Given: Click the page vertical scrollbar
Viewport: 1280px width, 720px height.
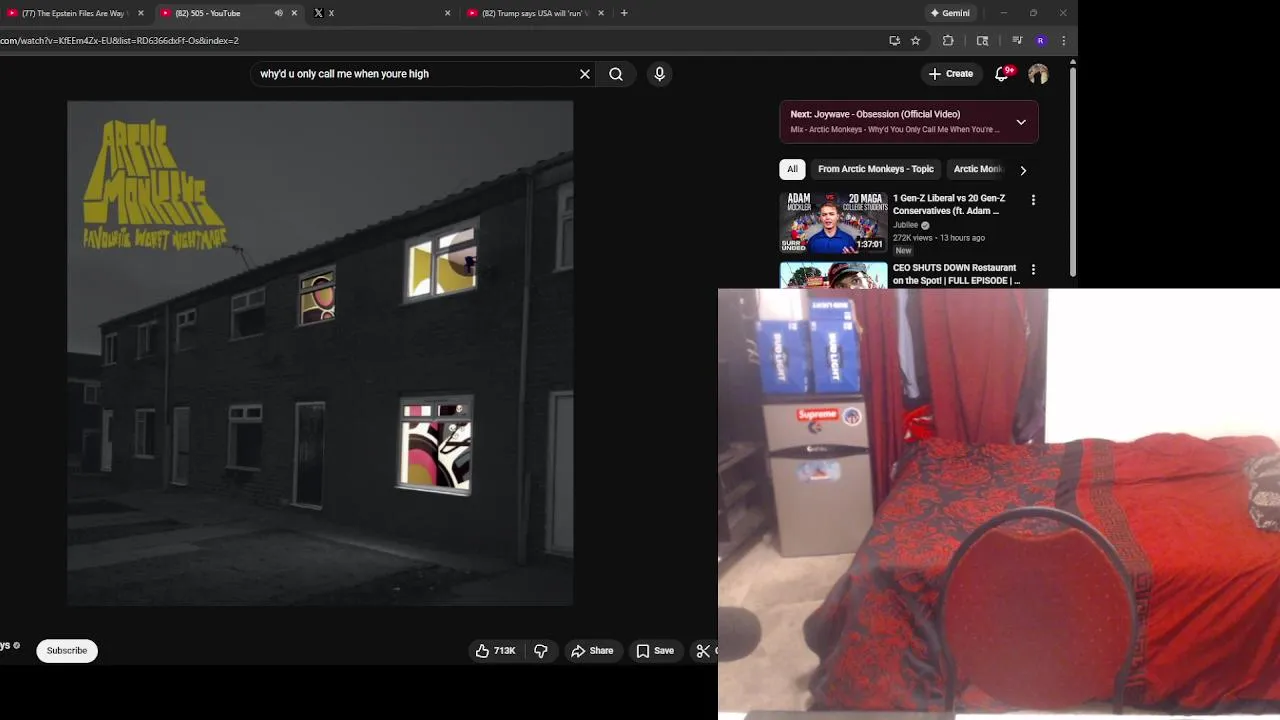Looking at the screenshot, I should coord(1073,170).
